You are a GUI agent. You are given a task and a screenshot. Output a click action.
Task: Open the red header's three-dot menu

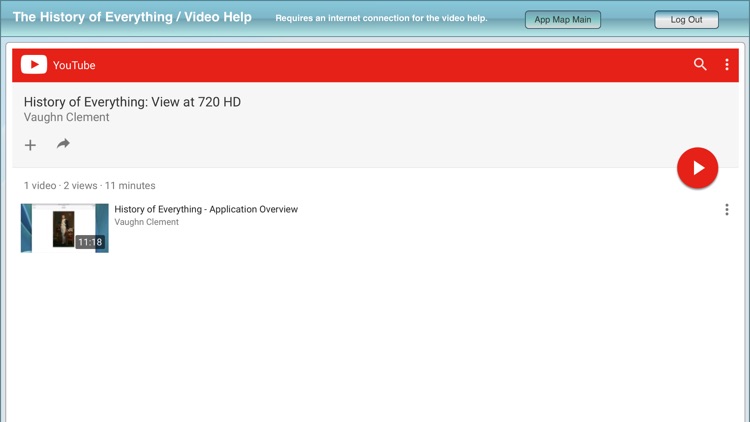[727, 65]
